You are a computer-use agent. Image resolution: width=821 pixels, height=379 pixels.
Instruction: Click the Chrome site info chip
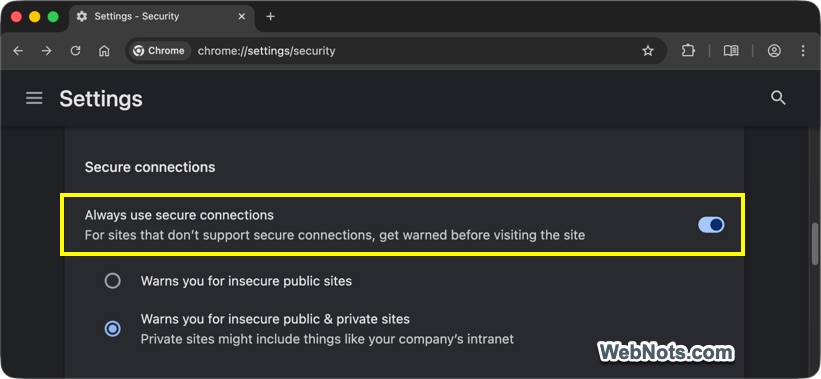click(x=159, y=51)
